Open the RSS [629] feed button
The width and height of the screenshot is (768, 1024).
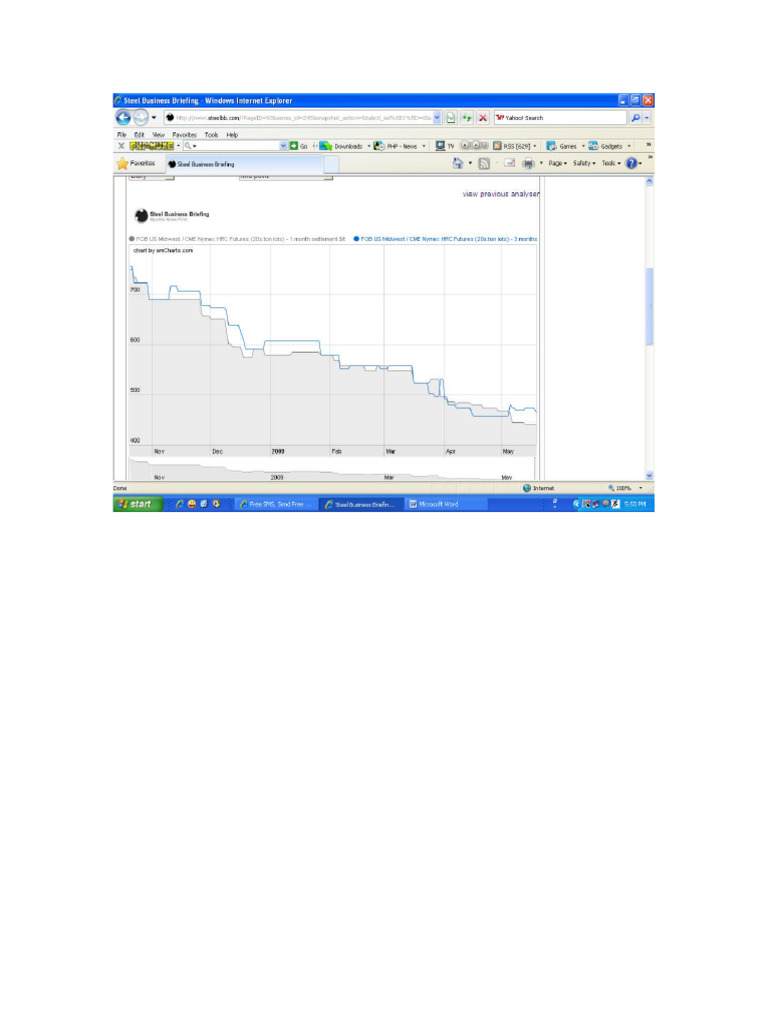point(514,146)
